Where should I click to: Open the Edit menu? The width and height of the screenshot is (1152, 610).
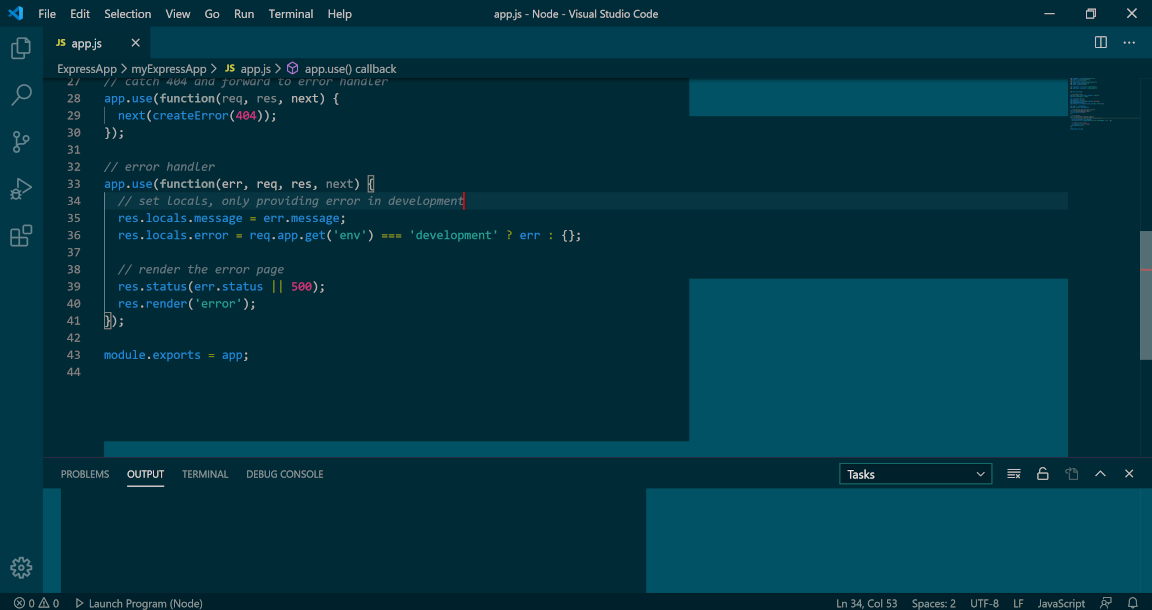tap(80, 14)
